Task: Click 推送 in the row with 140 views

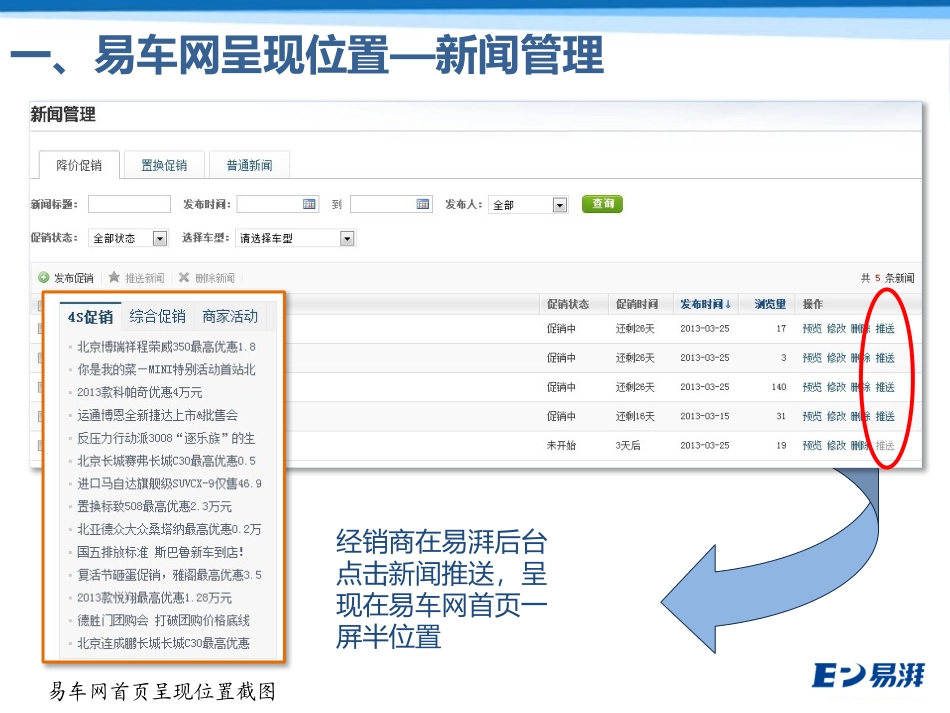Action: point(885,386)
